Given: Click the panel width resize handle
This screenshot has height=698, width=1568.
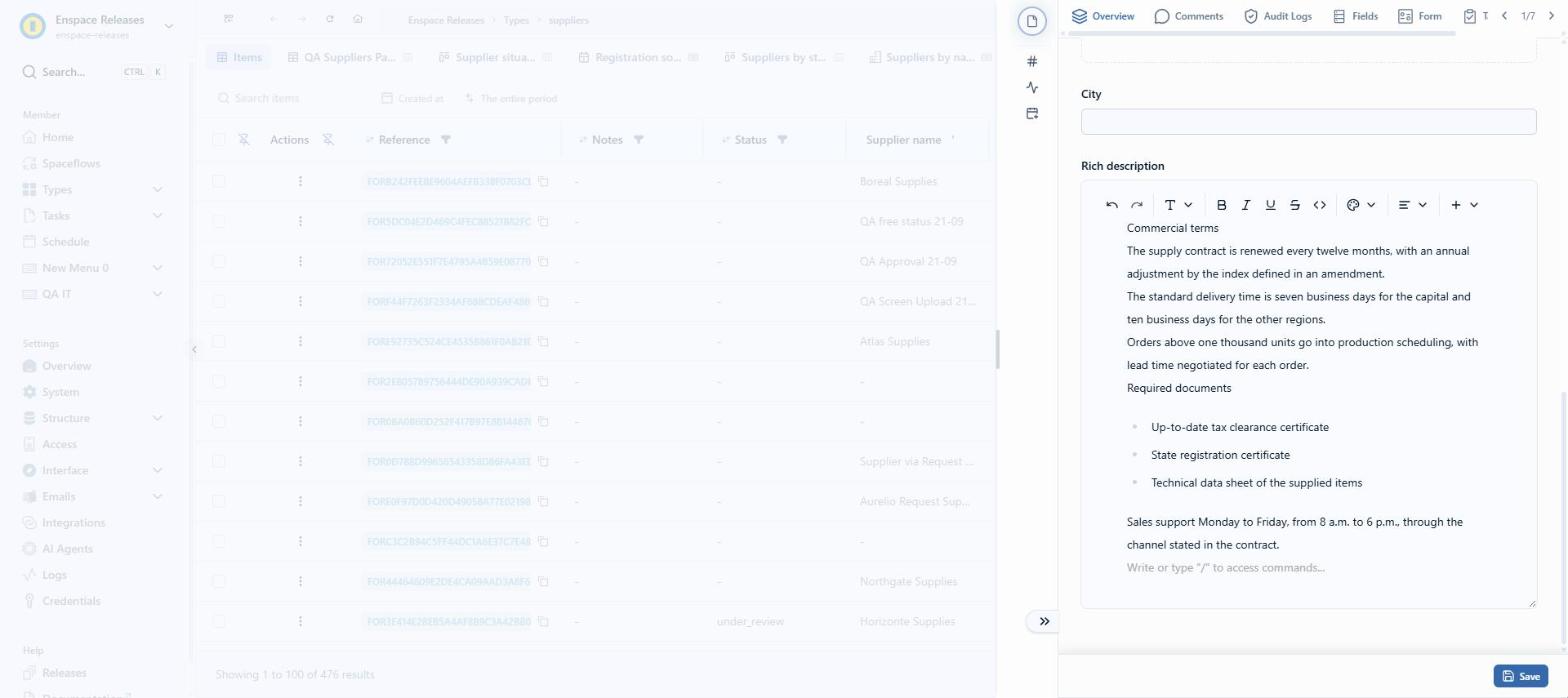Looking at the screenshot, I should [997, 349].
